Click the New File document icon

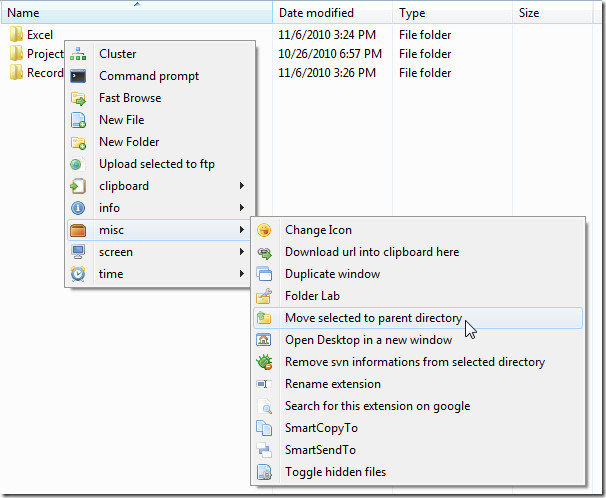pyautogui.click(x=78, y=120)
